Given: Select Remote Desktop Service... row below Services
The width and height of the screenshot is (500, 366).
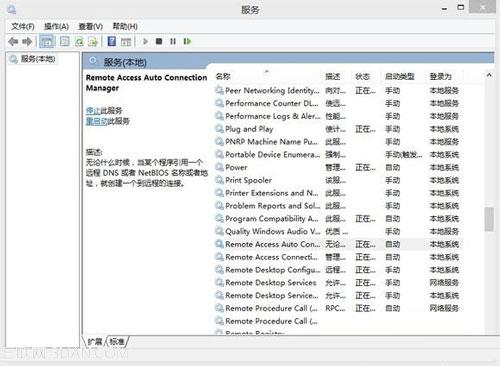Looking at the screenshot, I should (x=337, y=296).
